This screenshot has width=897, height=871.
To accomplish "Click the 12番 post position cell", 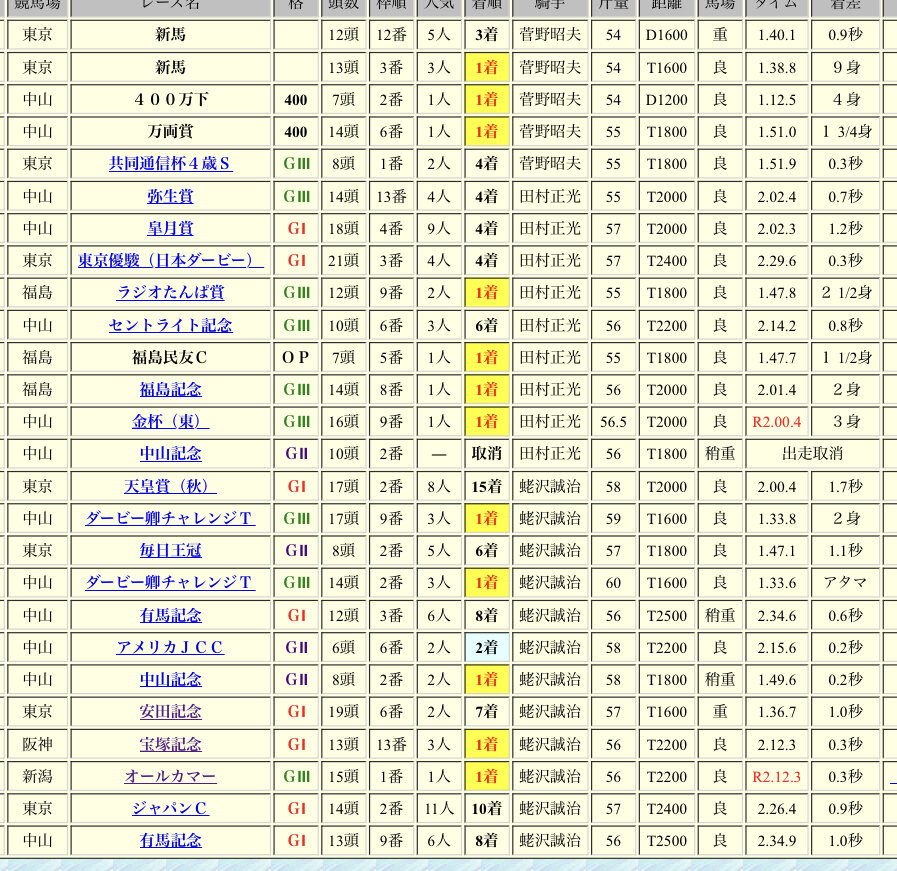I will (392, 35).
